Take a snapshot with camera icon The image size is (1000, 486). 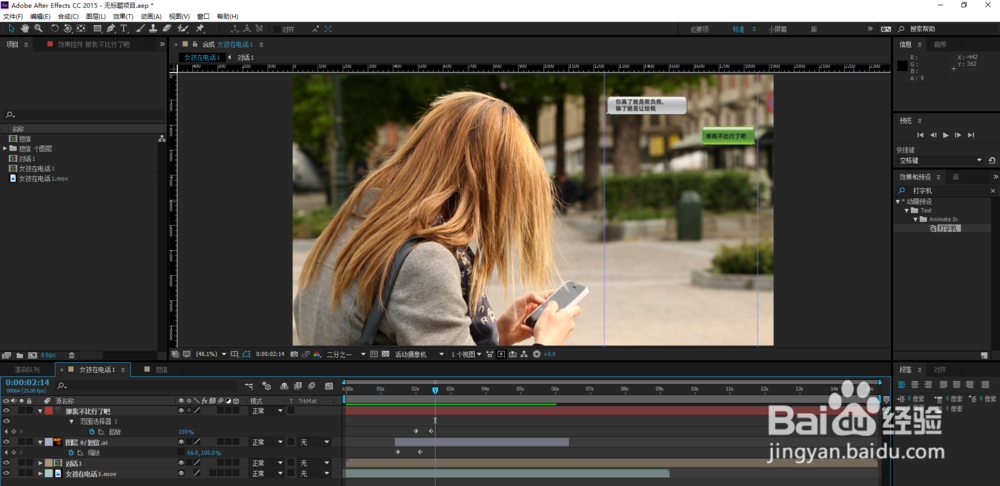click(294, 354)
